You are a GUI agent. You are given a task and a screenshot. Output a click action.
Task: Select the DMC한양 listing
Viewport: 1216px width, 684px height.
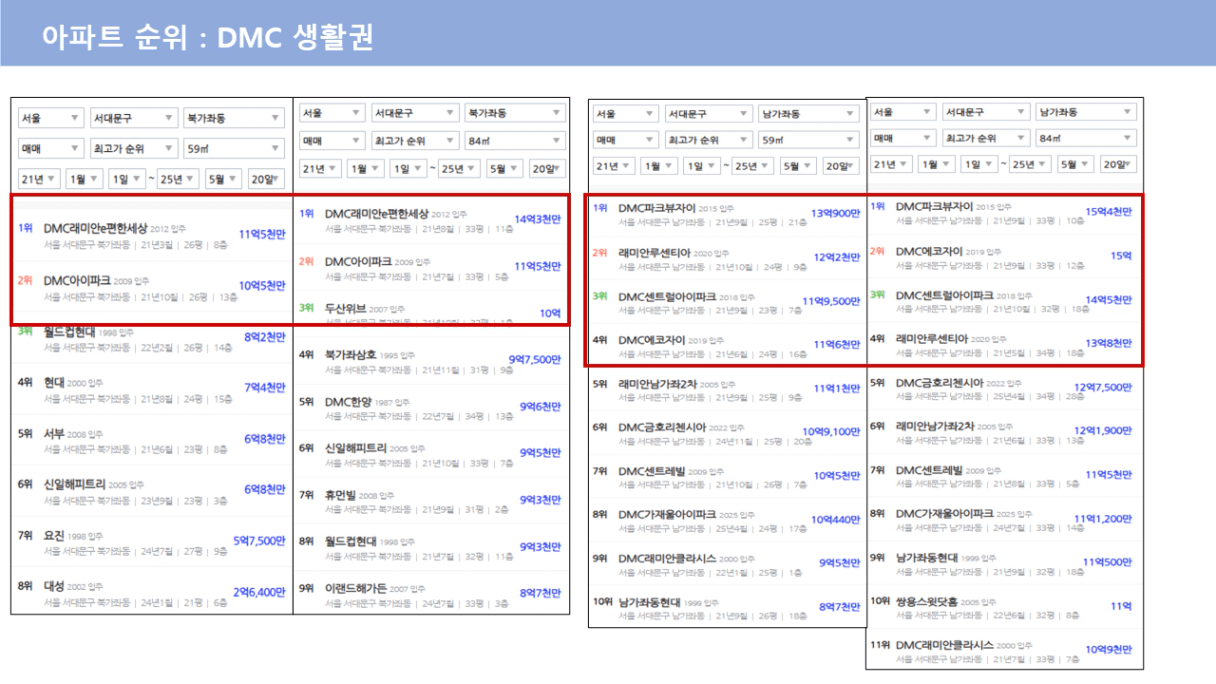(x=350, y=401)
